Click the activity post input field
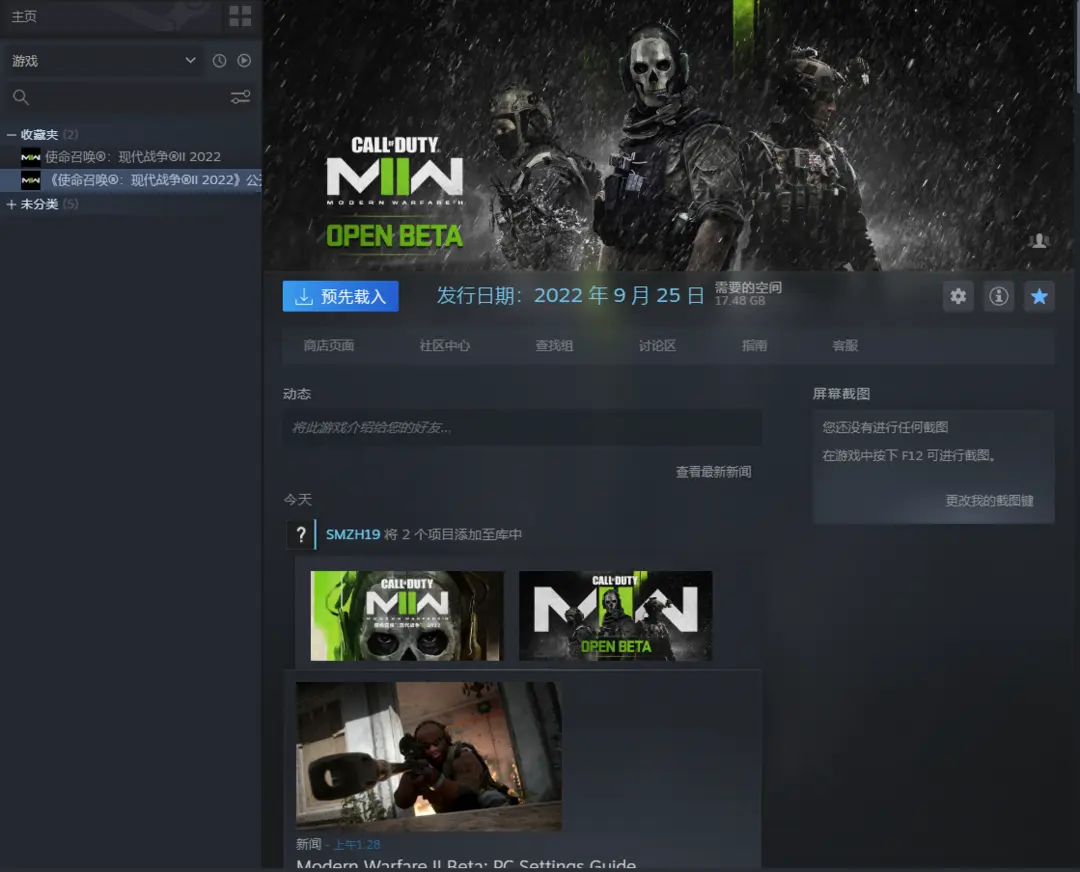1080x872 pixels. tap(522, 428)
